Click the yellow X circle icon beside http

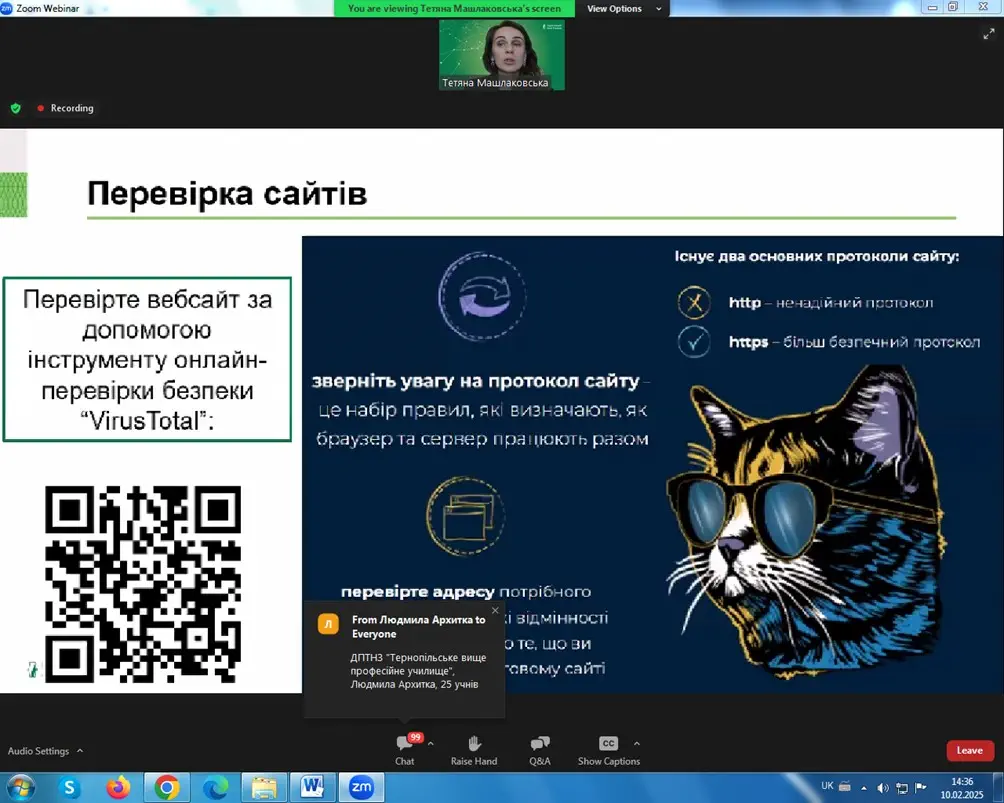(694, 303)
